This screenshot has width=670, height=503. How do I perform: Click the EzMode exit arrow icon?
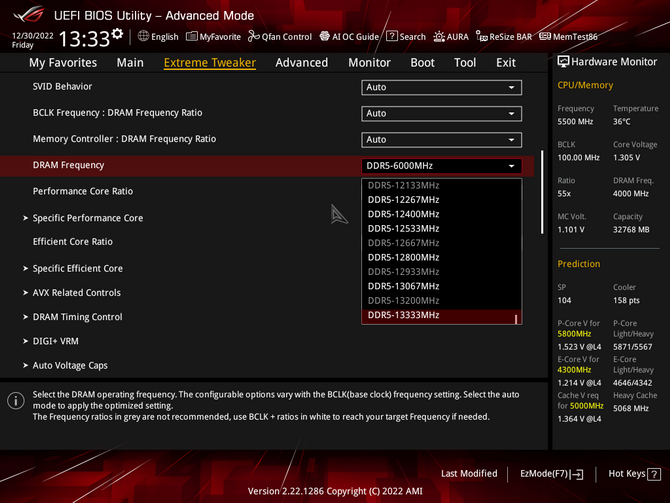[x=576, y=474]
